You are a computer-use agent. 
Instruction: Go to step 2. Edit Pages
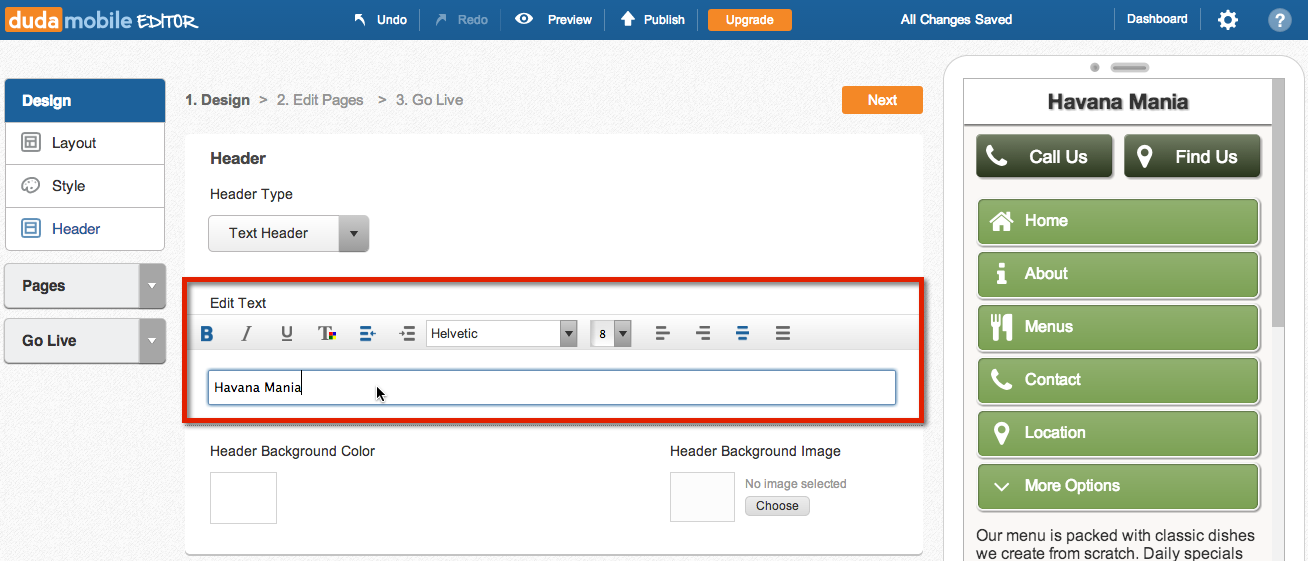[x=320, y=100]
